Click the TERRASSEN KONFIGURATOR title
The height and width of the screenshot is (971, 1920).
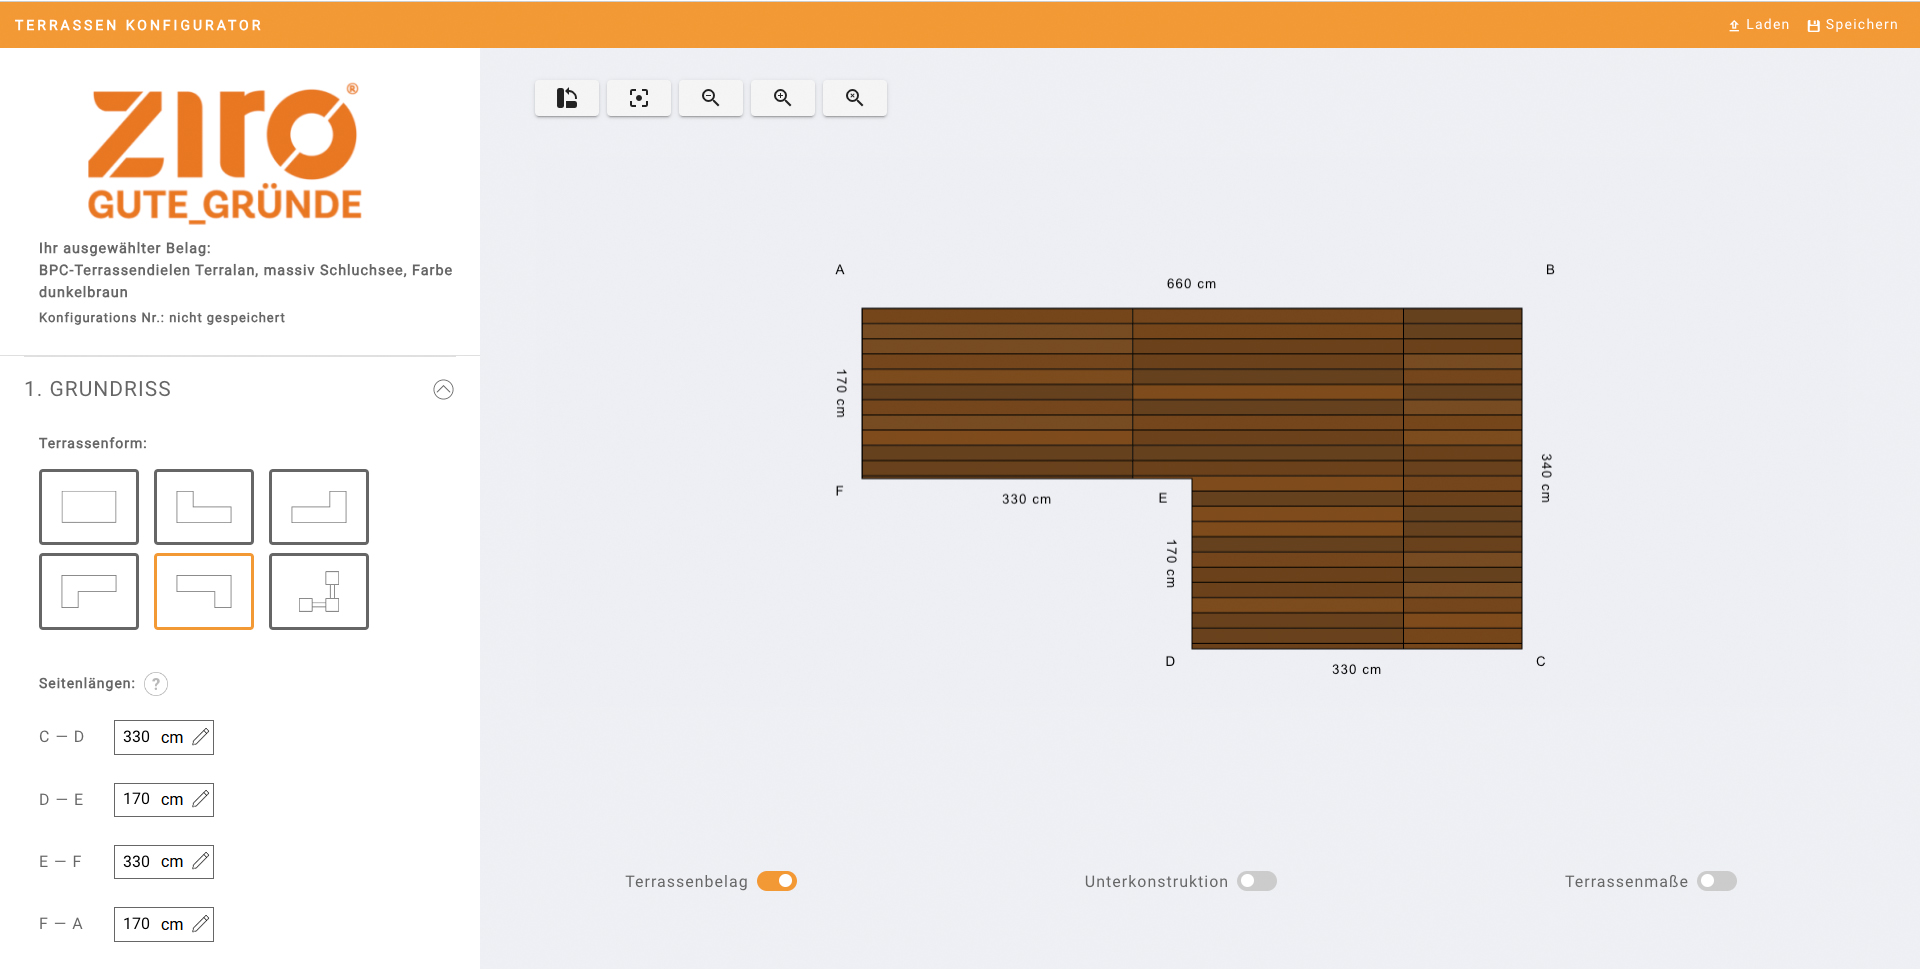pyautogui.click(x=138, y=25)
